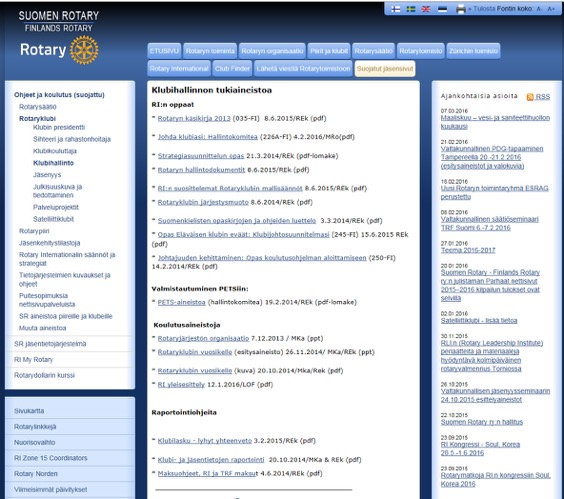Viewport: 564px width, 499px height.
Task: Switch language with the UK flag icon
Action: point(426,9)
